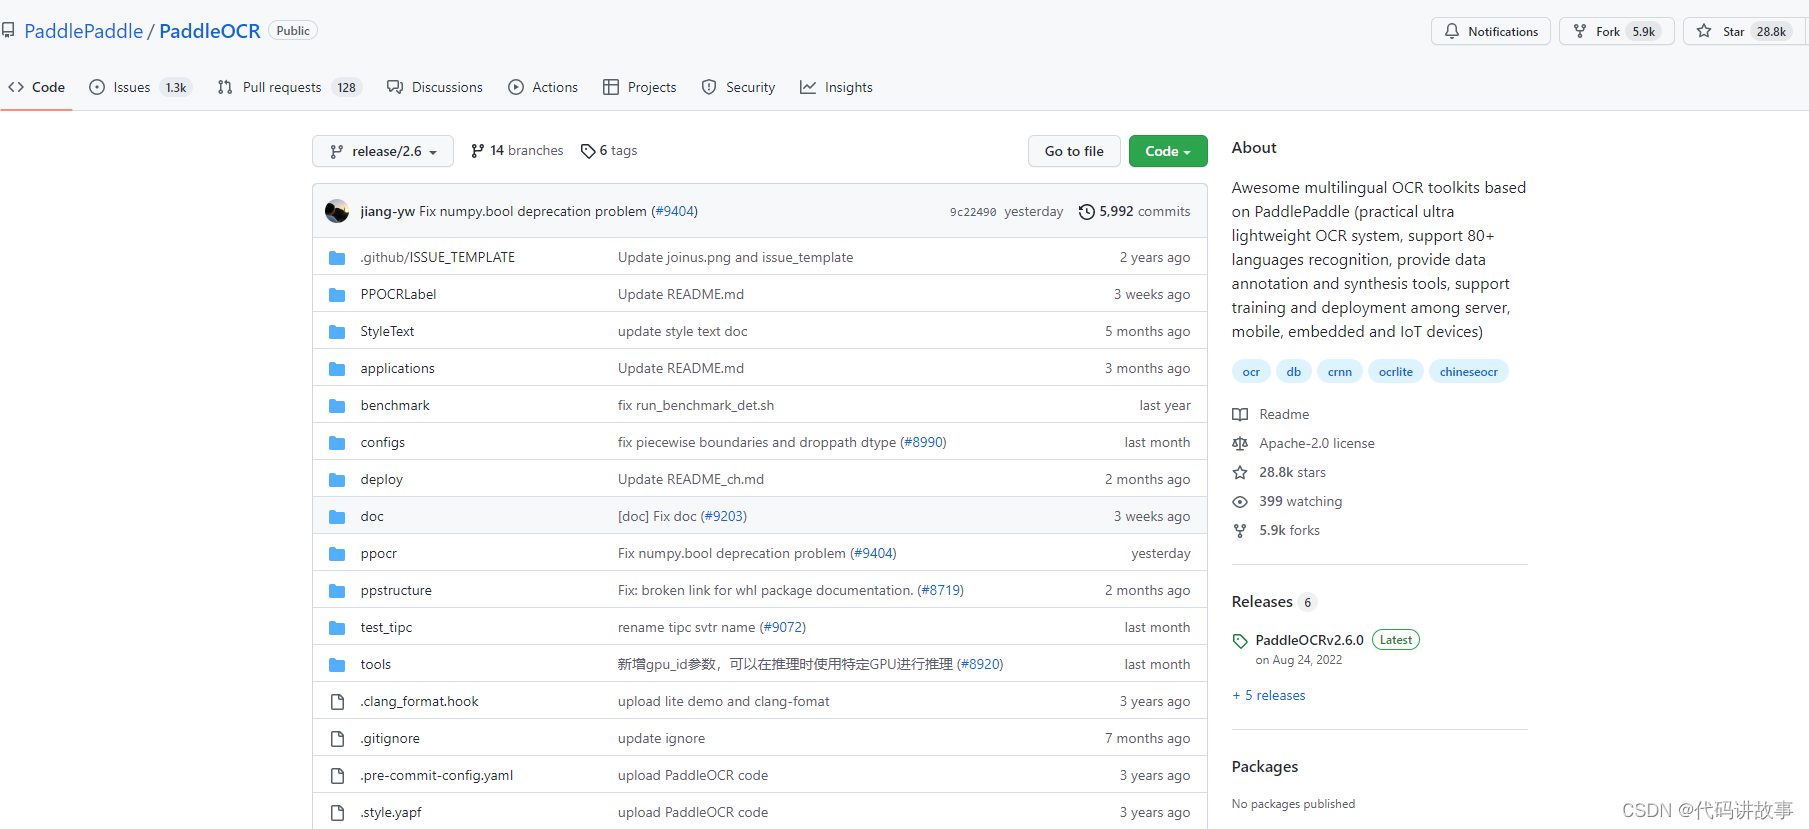Click the folder icon for .github/ISSUE_TEMPLATE
This screenshot has height=829, width=1809.
[337, 258]
